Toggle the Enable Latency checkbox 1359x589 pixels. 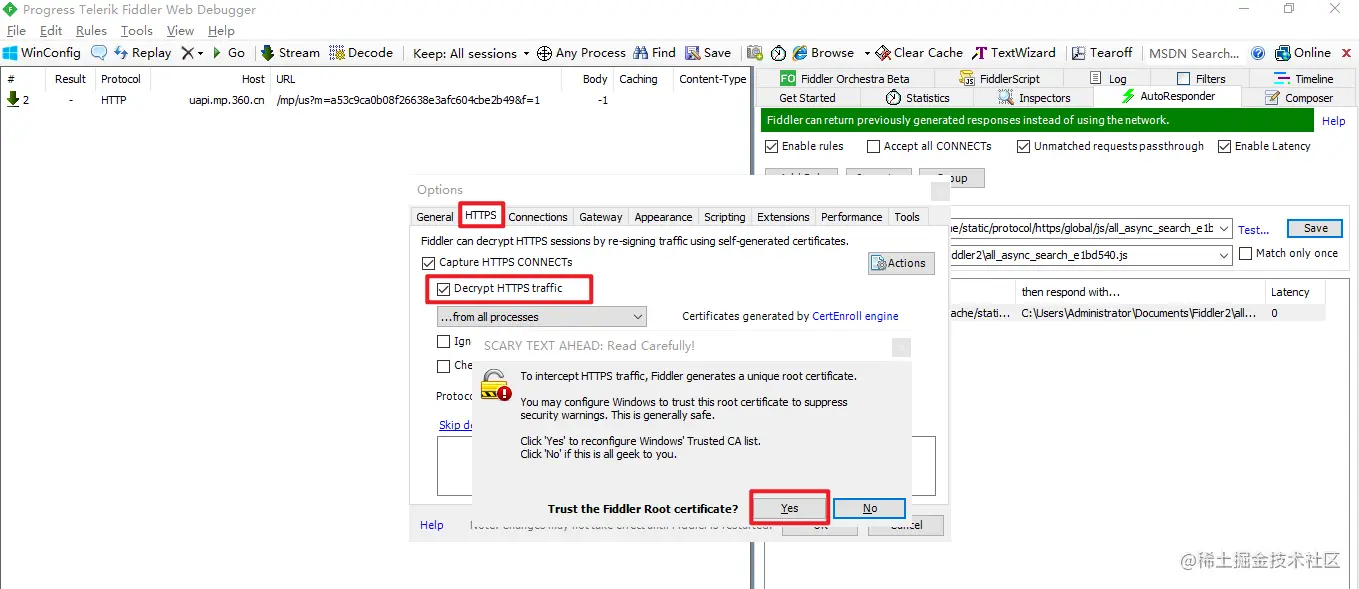click(x=1224, y=146)
